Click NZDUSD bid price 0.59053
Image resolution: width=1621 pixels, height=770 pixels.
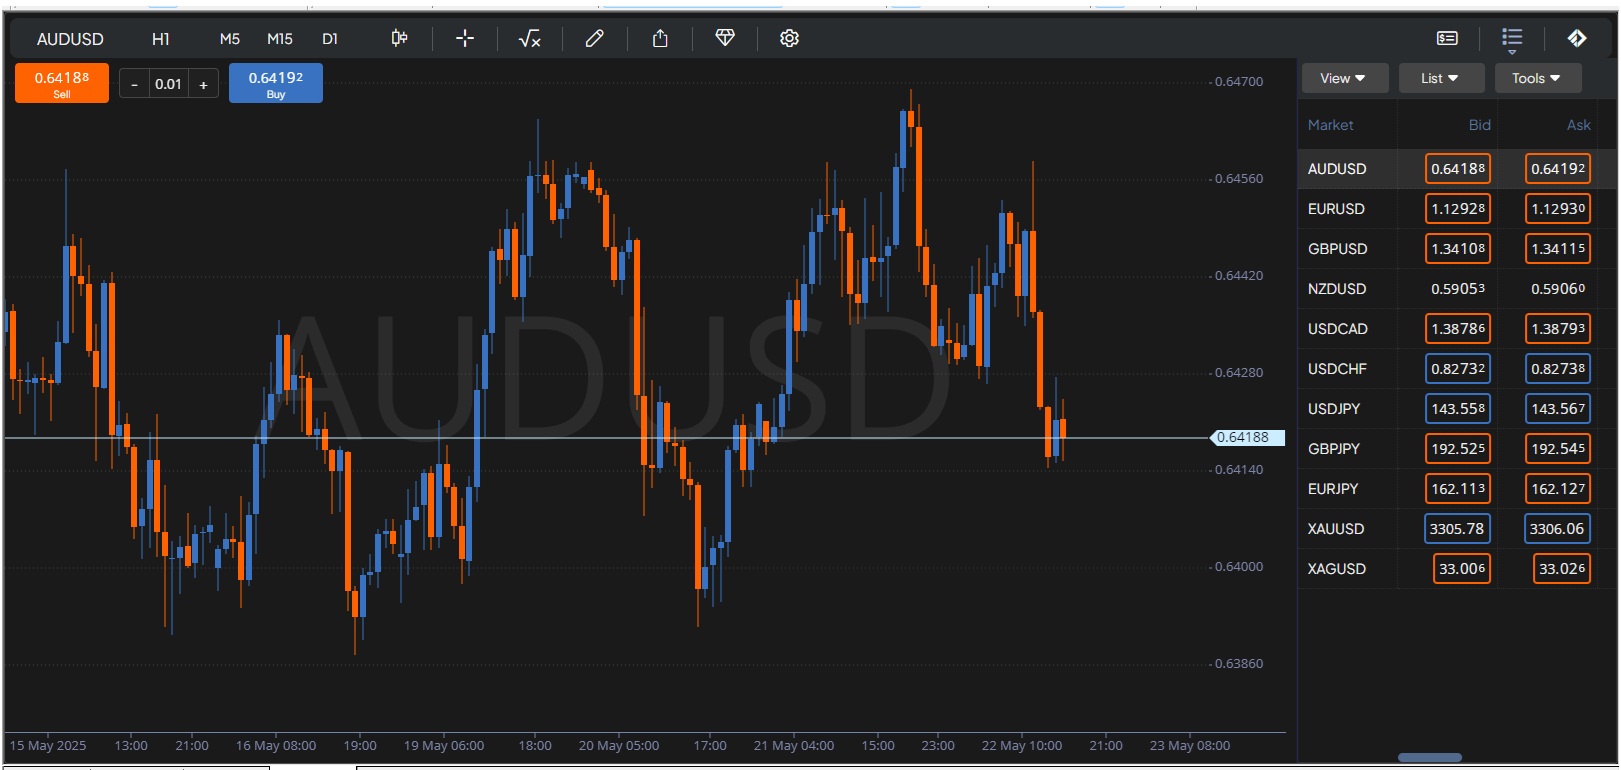[x=1458, y=289]
